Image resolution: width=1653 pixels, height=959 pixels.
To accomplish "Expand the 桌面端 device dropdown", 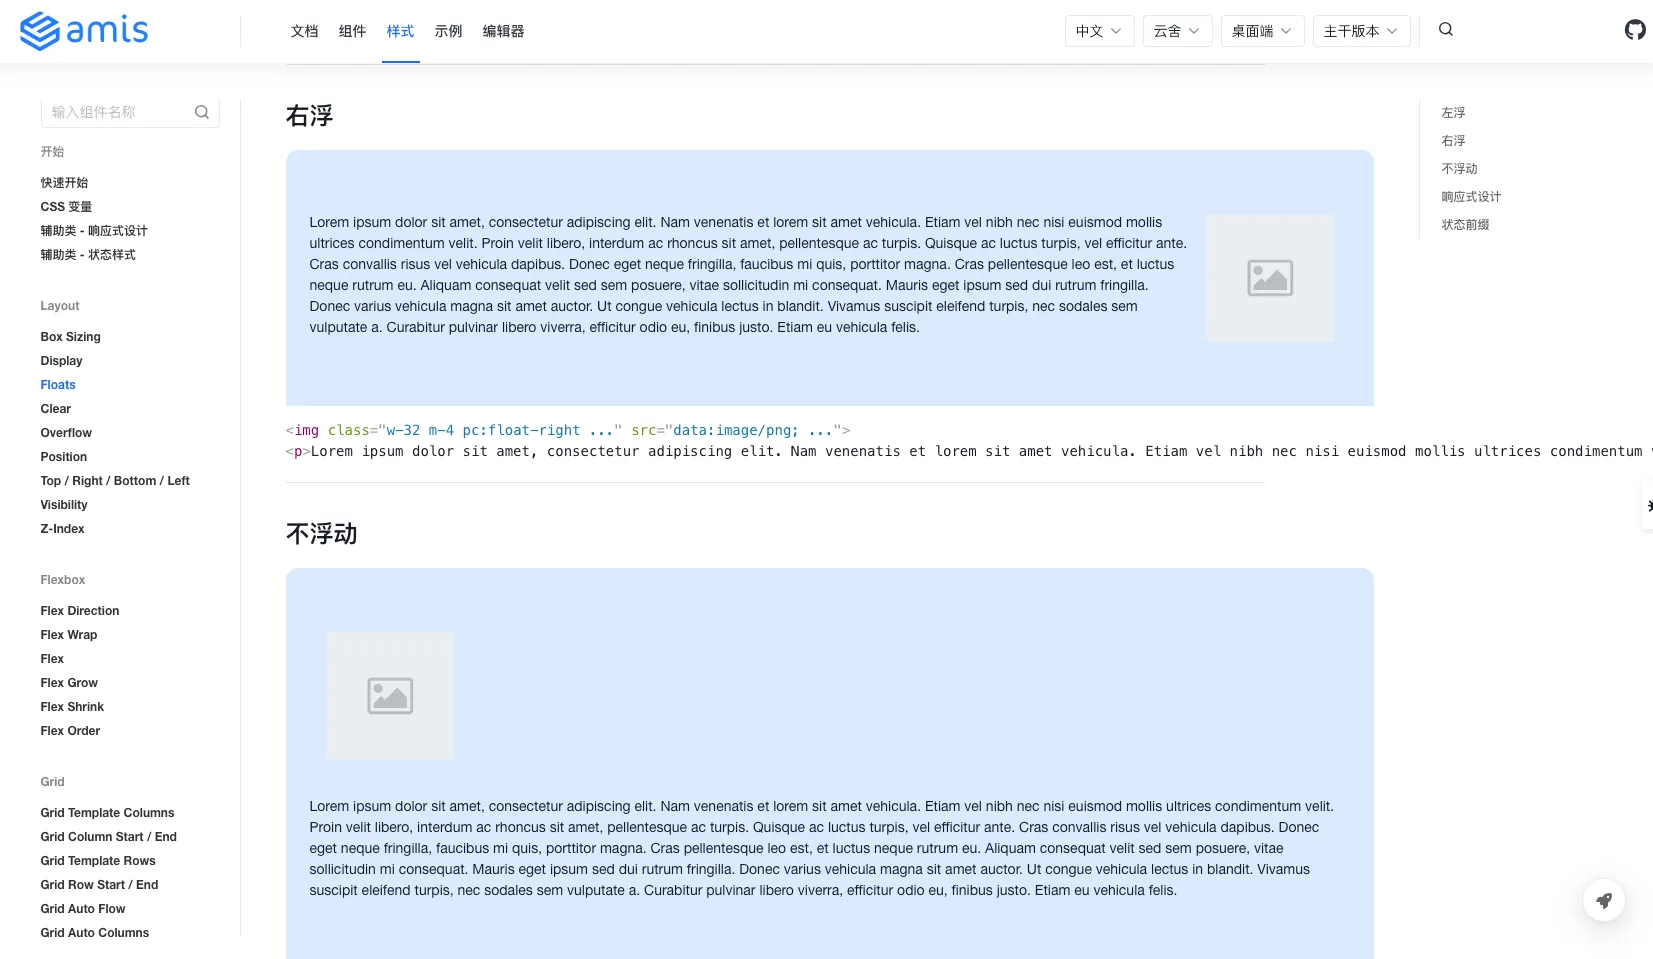I will click(x=1261, y=31).
